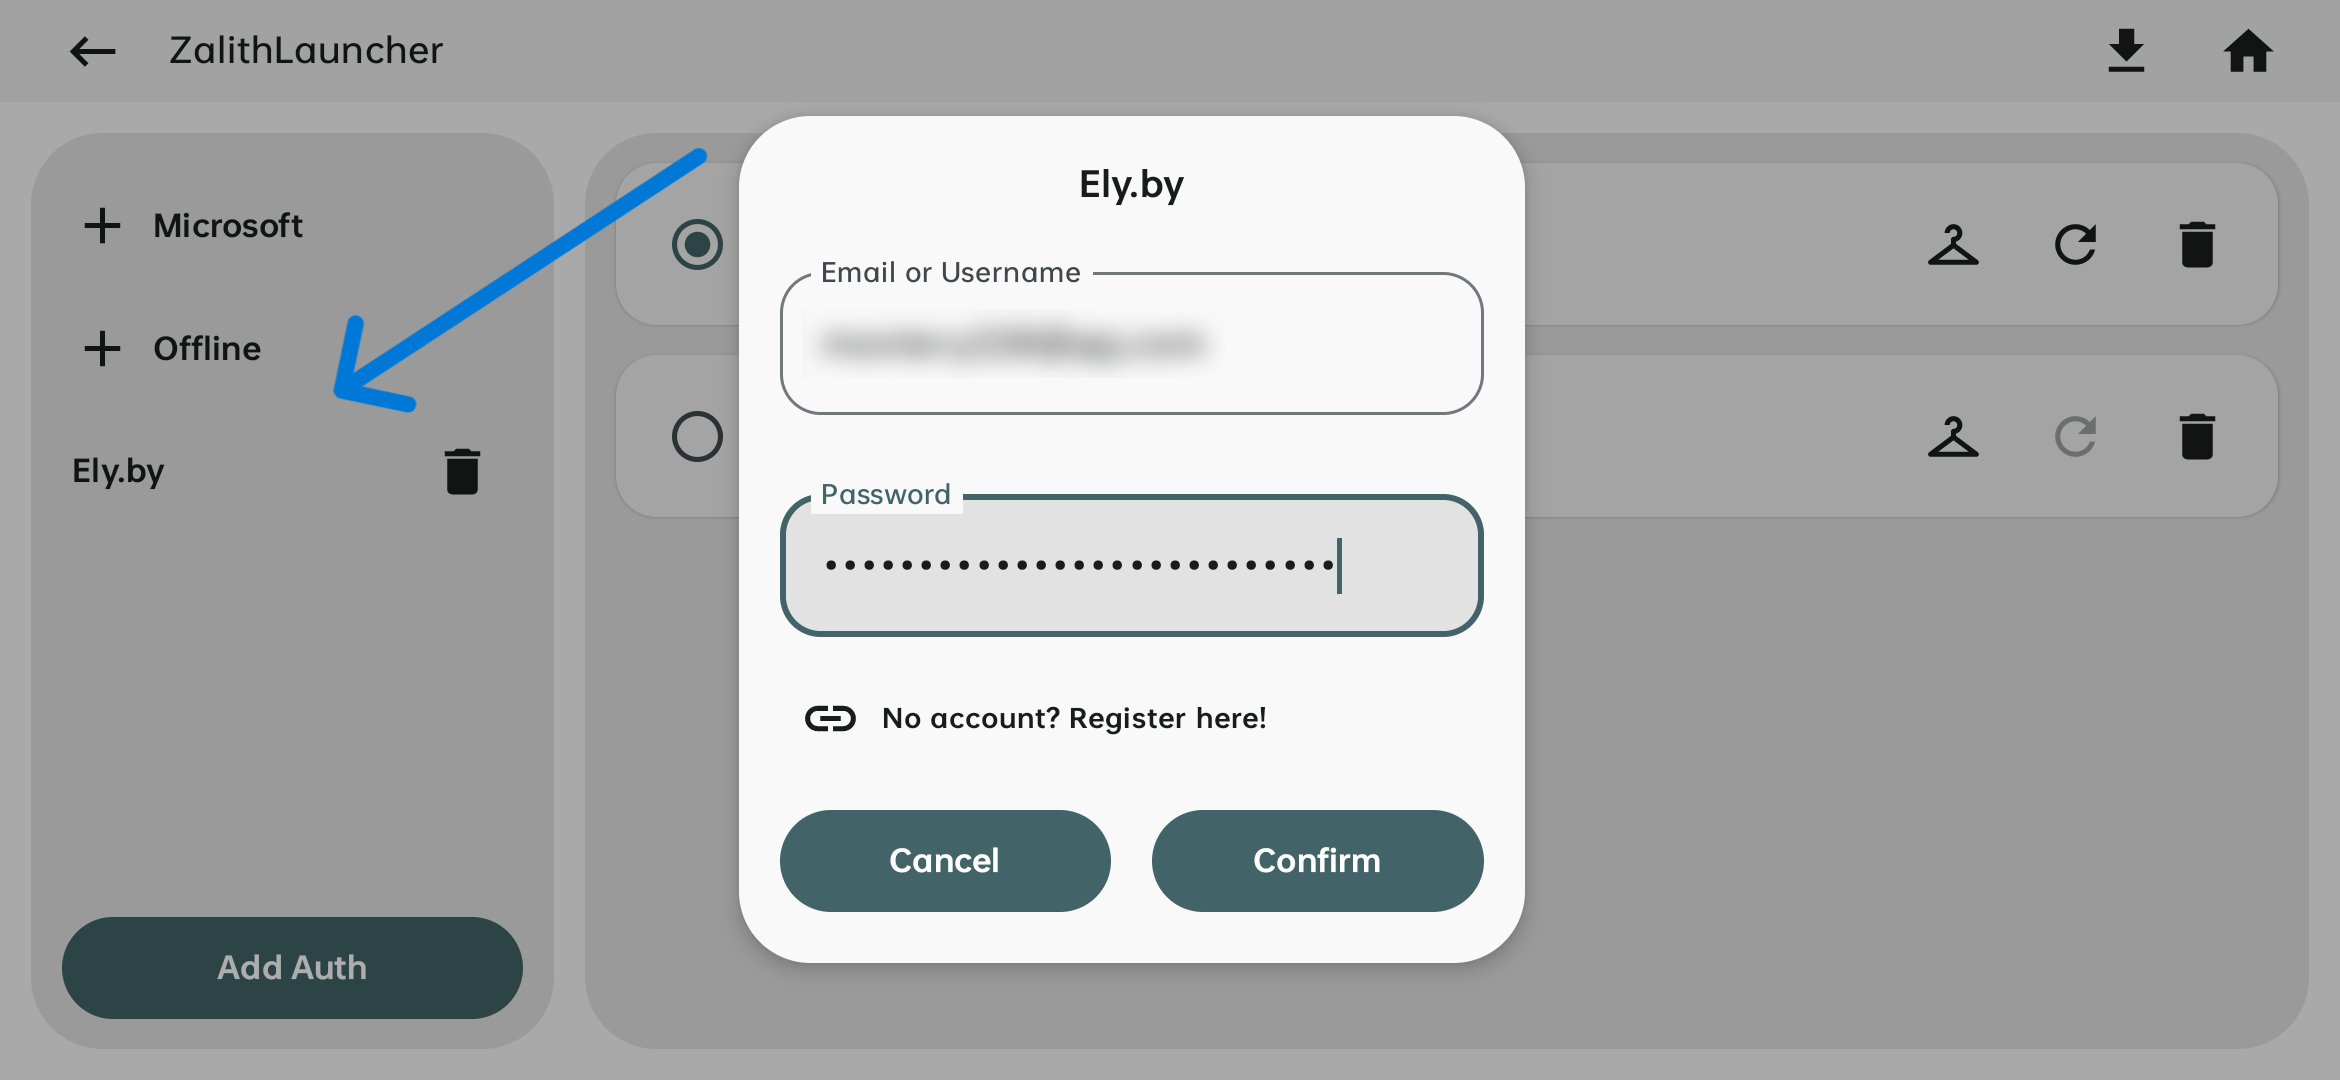The width and height of the screenshot is (2340, 1080).
Task: Click the refresh icon on second account
Action: tap(2075, 437)
